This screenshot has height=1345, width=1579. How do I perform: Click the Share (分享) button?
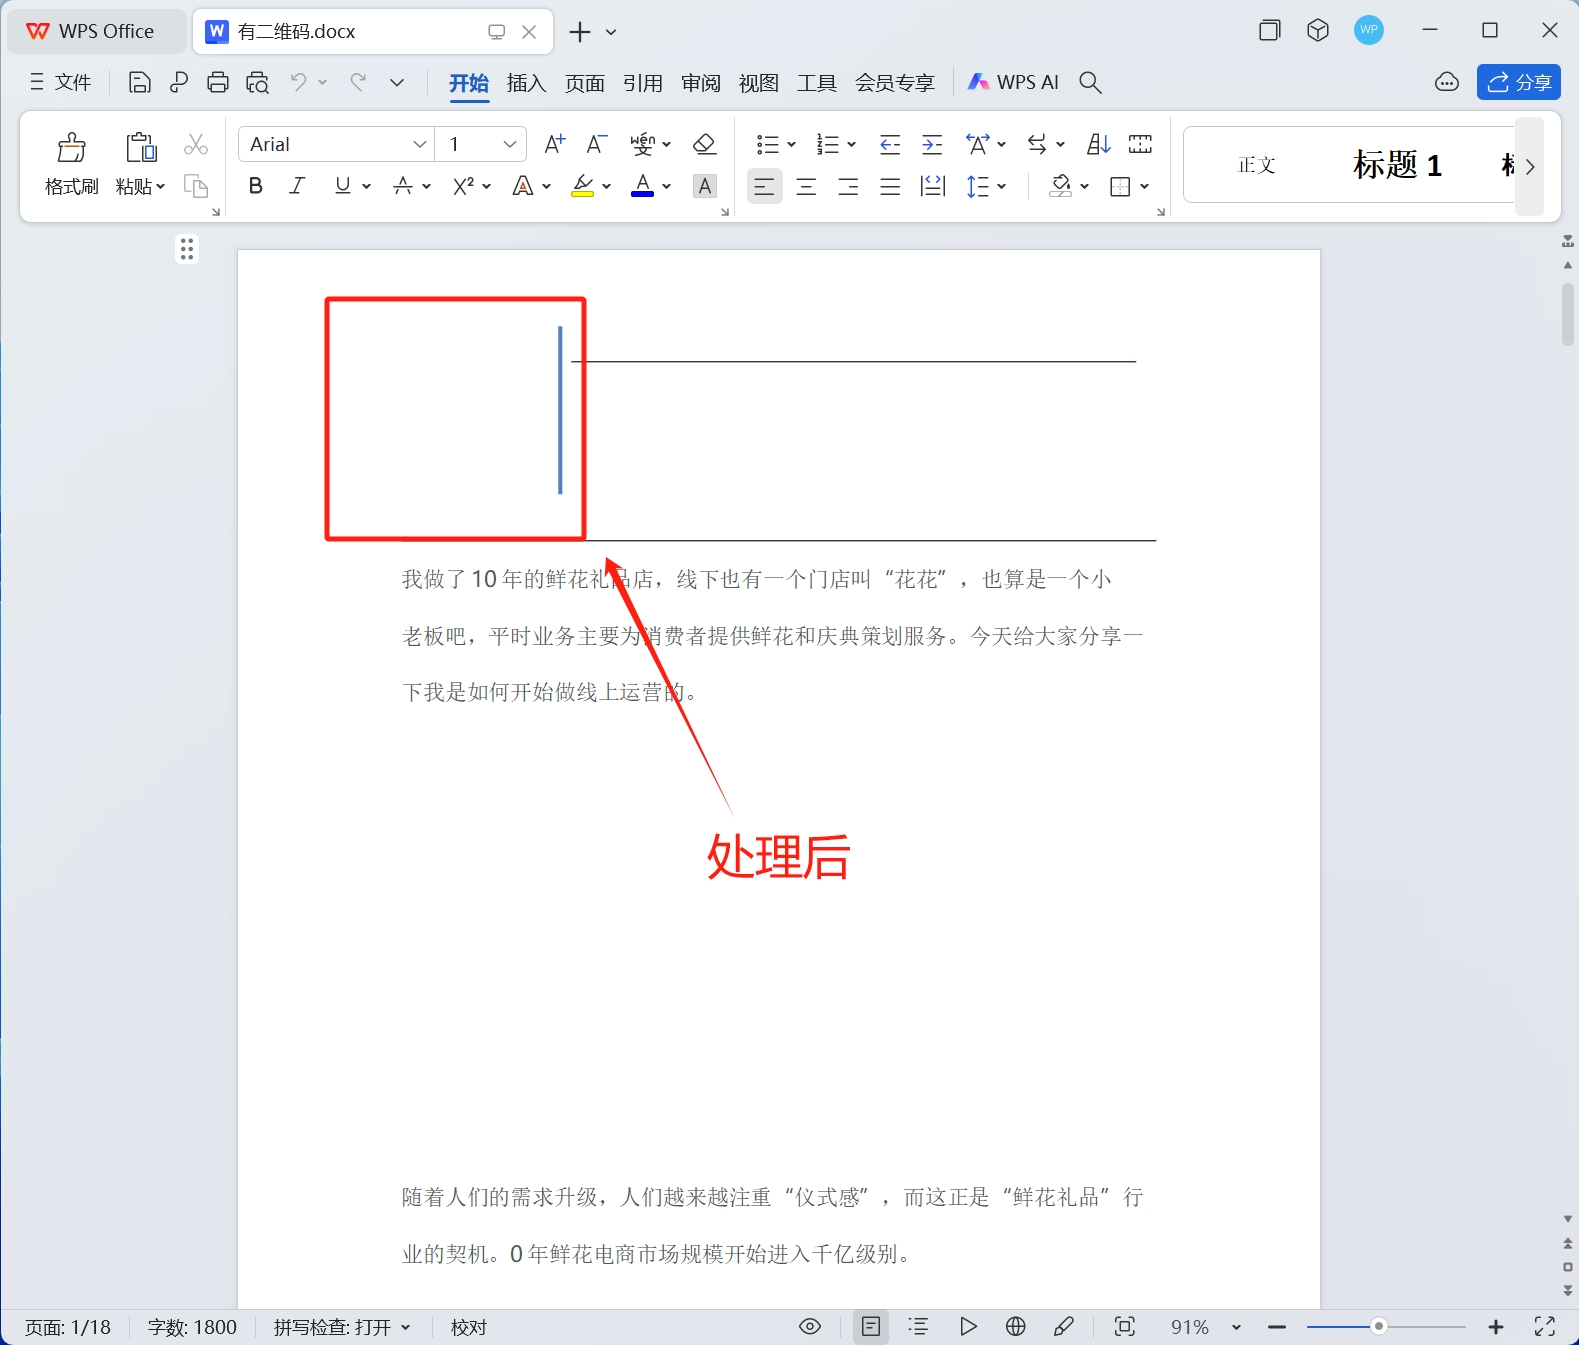point(1519,83)
